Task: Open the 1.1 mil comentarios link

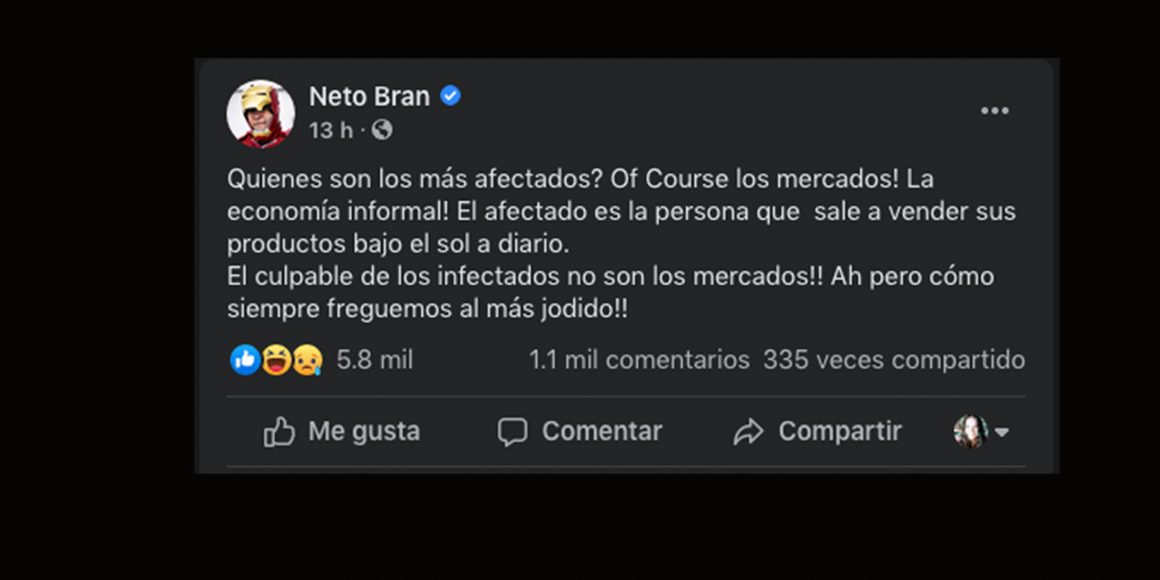Action: point(639,359)
